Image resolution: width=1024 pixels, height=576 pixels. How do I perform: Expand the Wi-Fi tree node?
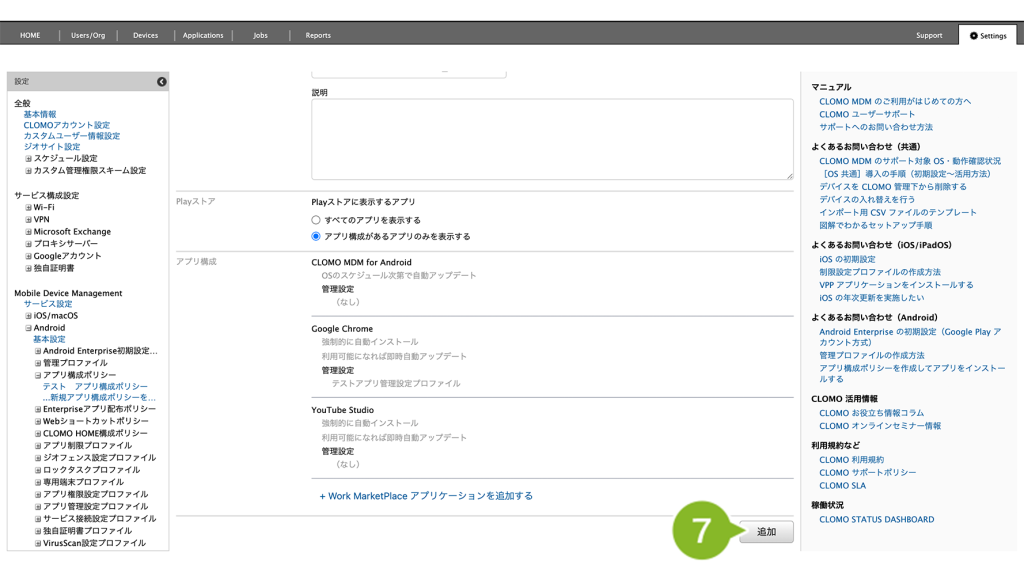(28, 207)
